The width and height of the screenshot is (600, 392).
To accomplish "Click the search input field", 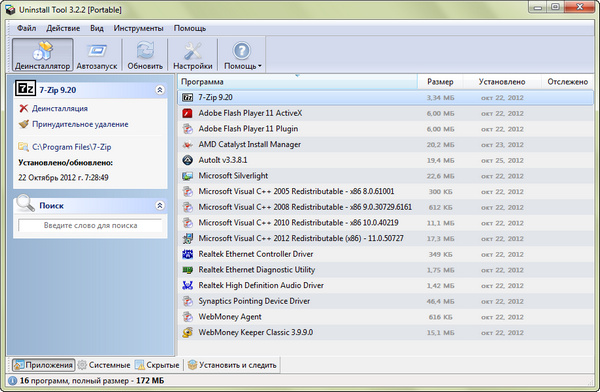I will click(90, 225).
